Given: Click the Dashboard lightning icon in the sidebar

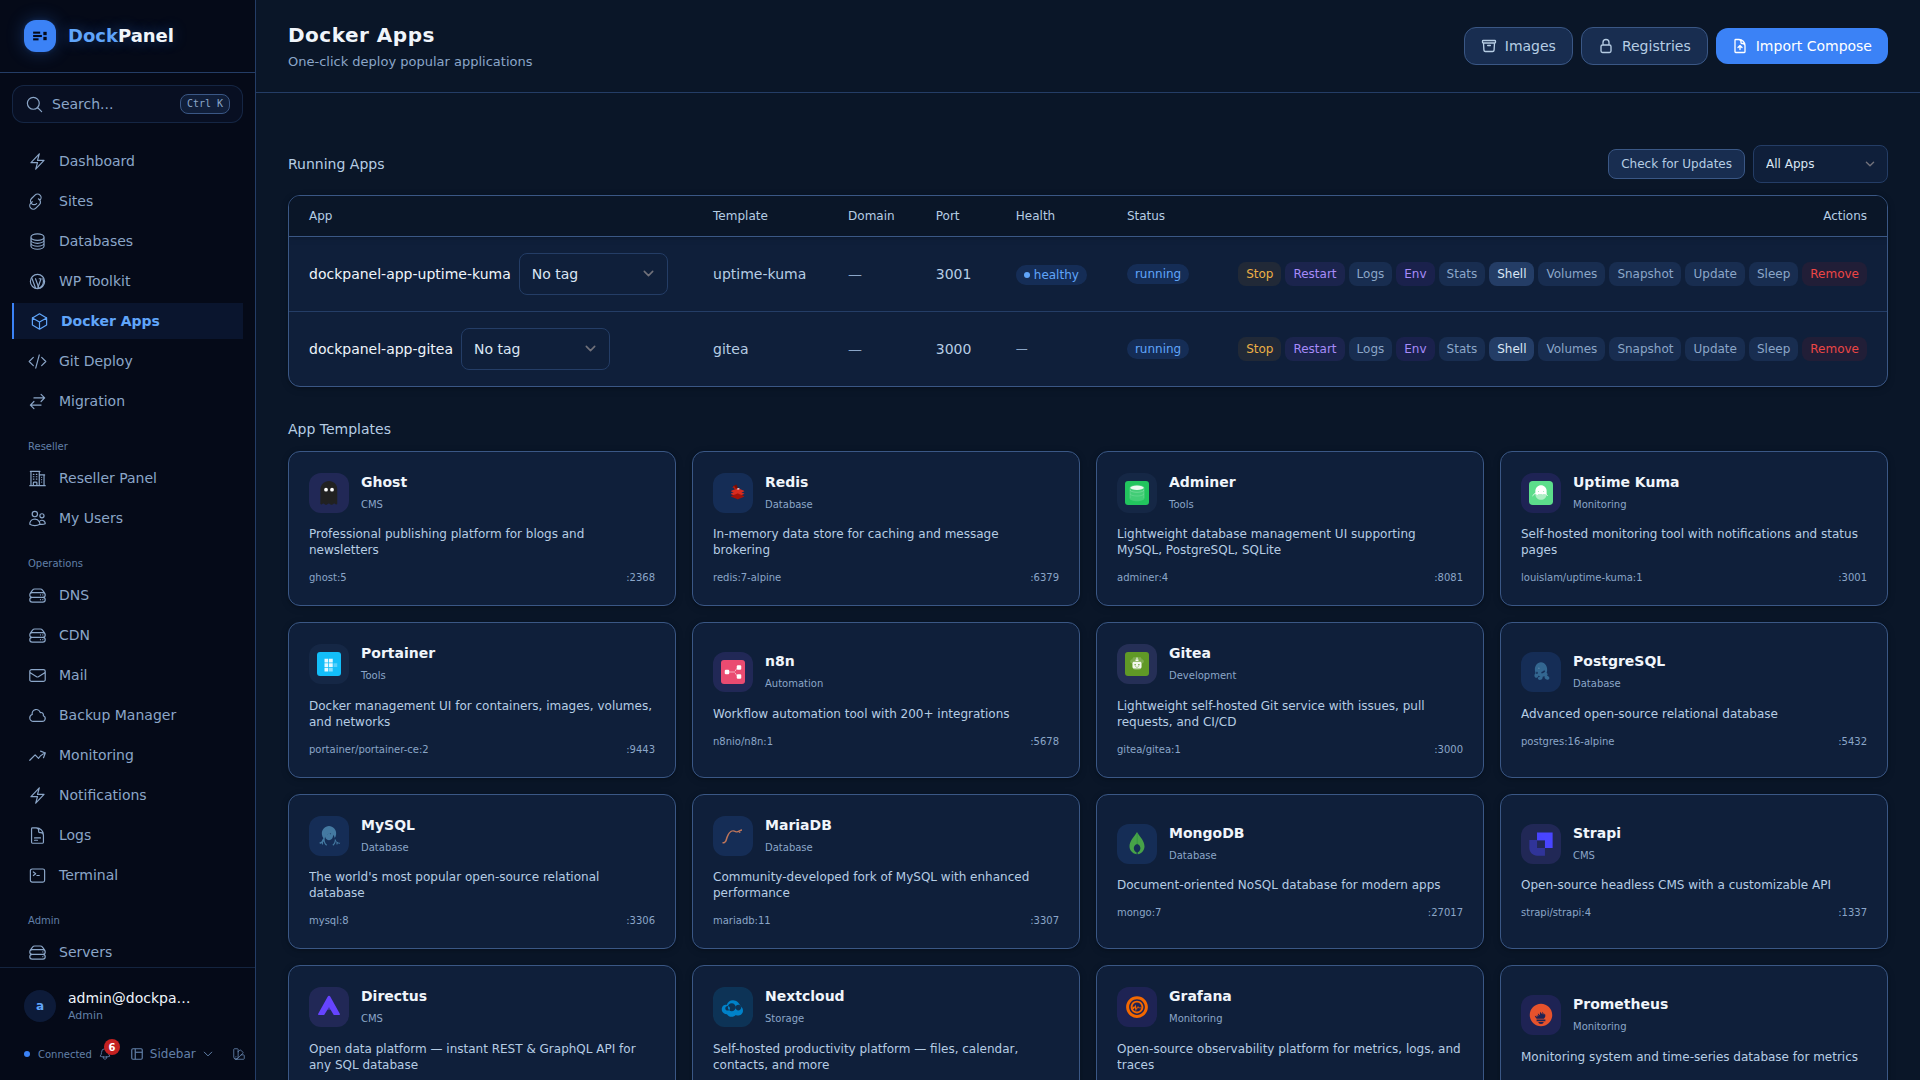Looking at the screenshot, I should [38, 161].
